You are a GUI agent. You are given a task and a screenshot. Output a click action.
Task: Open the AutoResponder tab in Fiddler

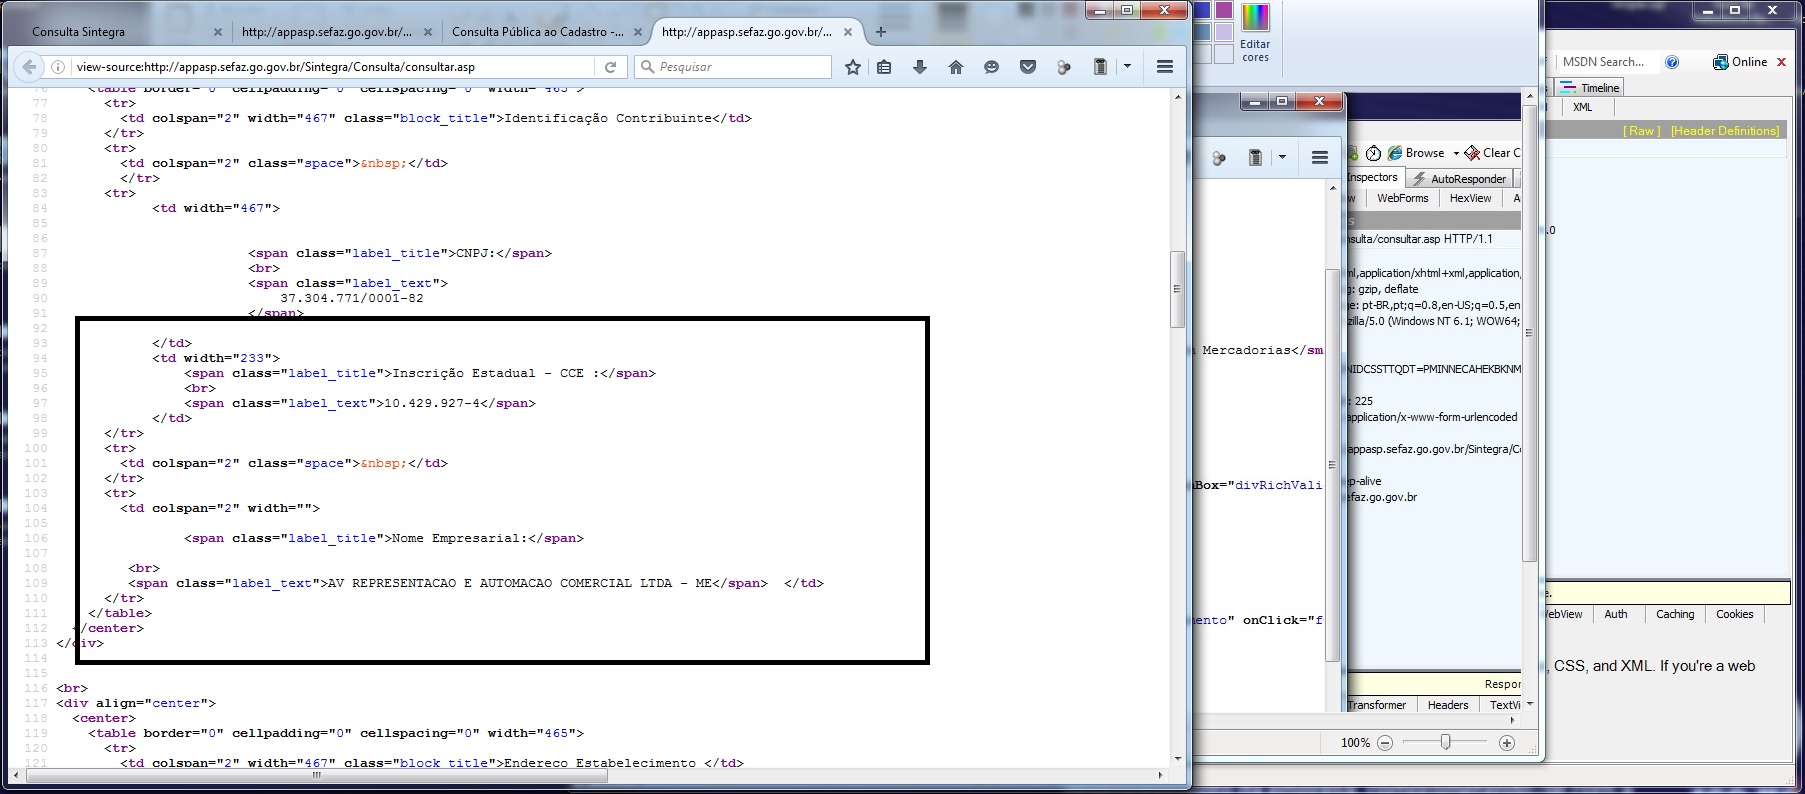tap(1459, 179)
